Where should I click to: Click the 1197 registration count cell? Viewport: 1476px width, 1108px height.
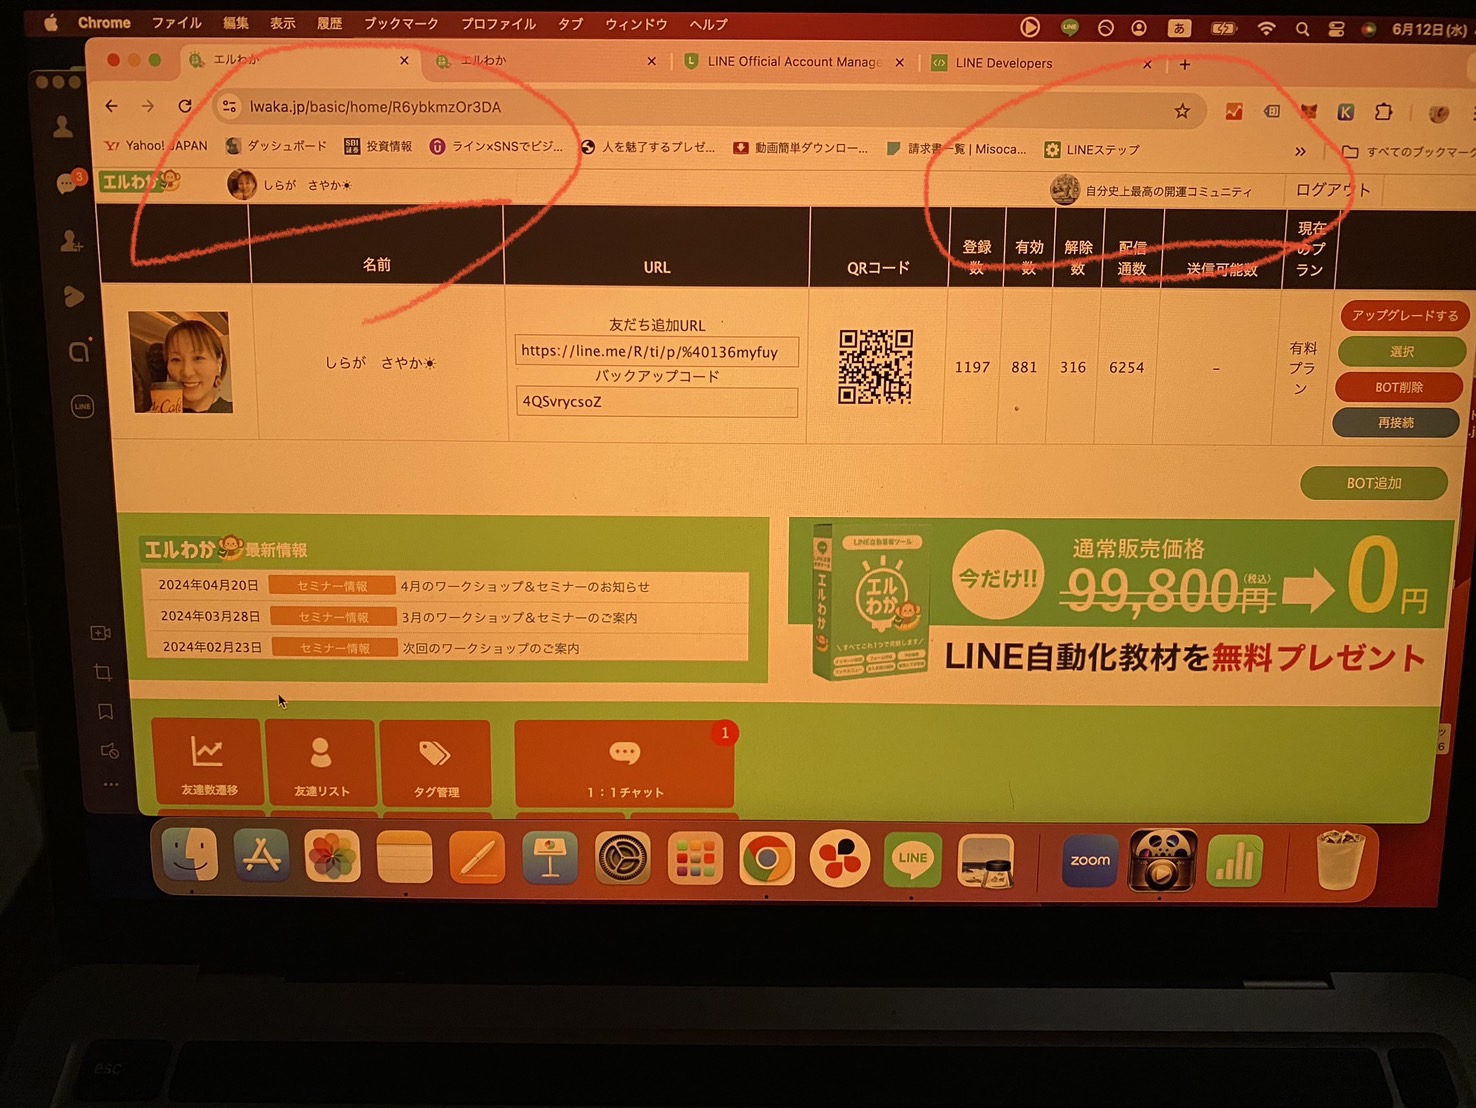(972, 367)
